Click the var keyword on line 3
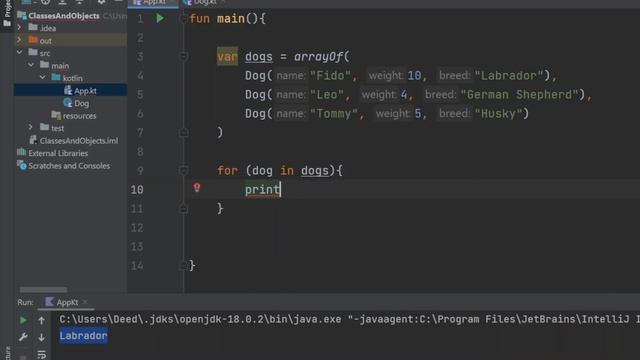 pos(227,57)
